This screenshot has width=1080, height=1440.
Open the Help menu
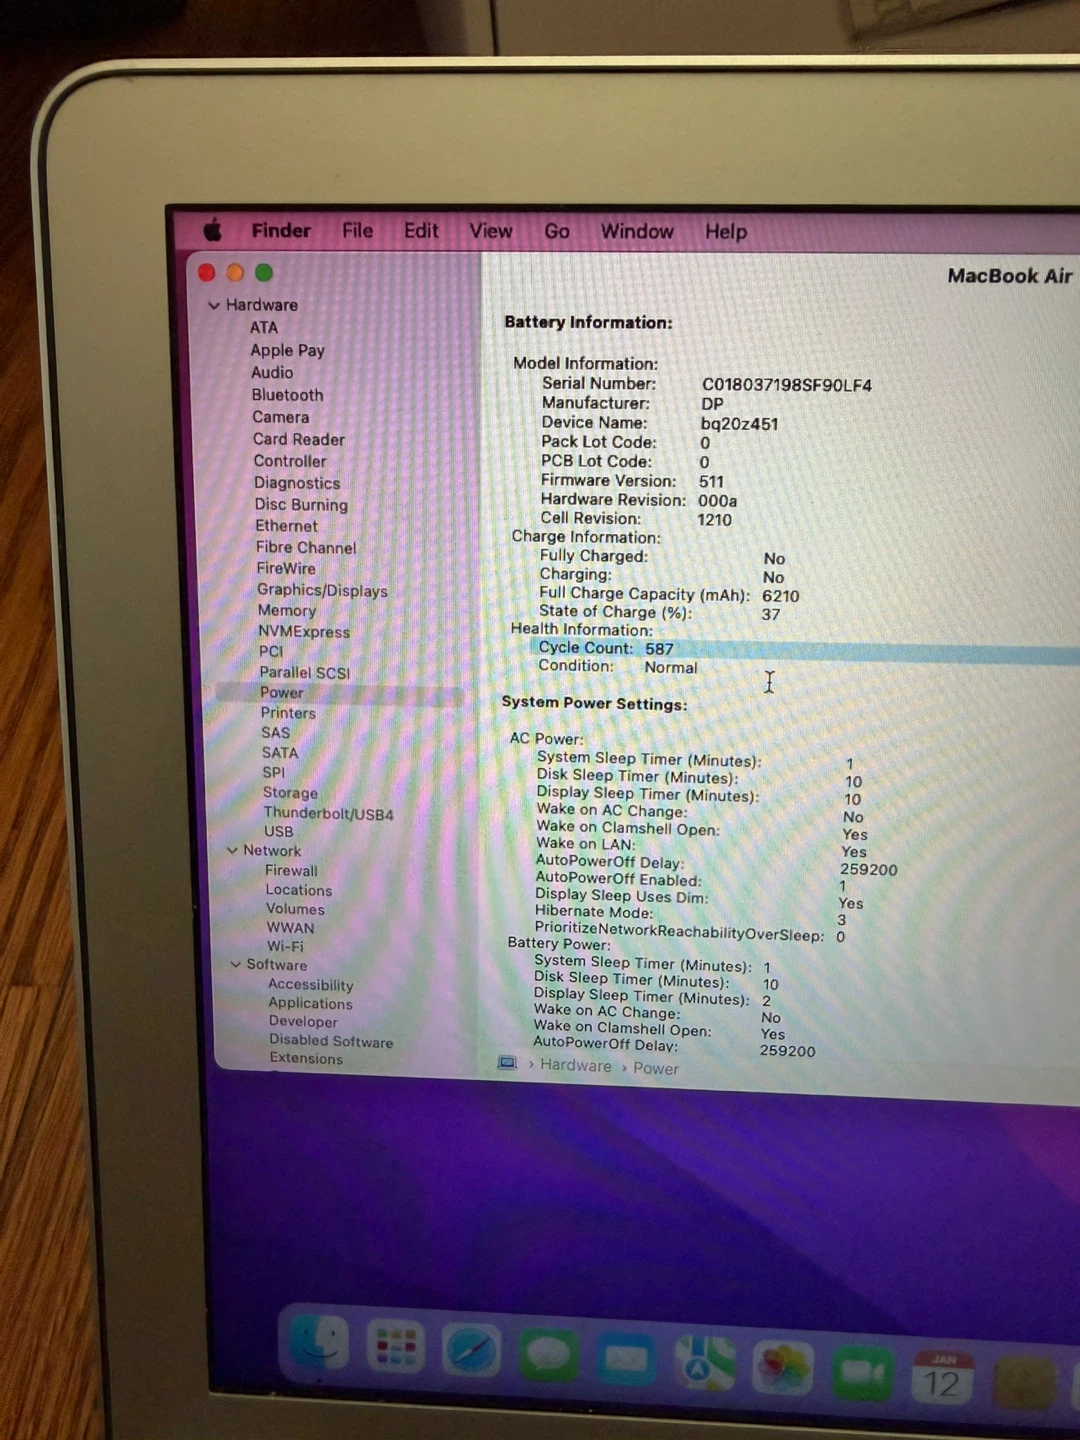click(726, 231)
